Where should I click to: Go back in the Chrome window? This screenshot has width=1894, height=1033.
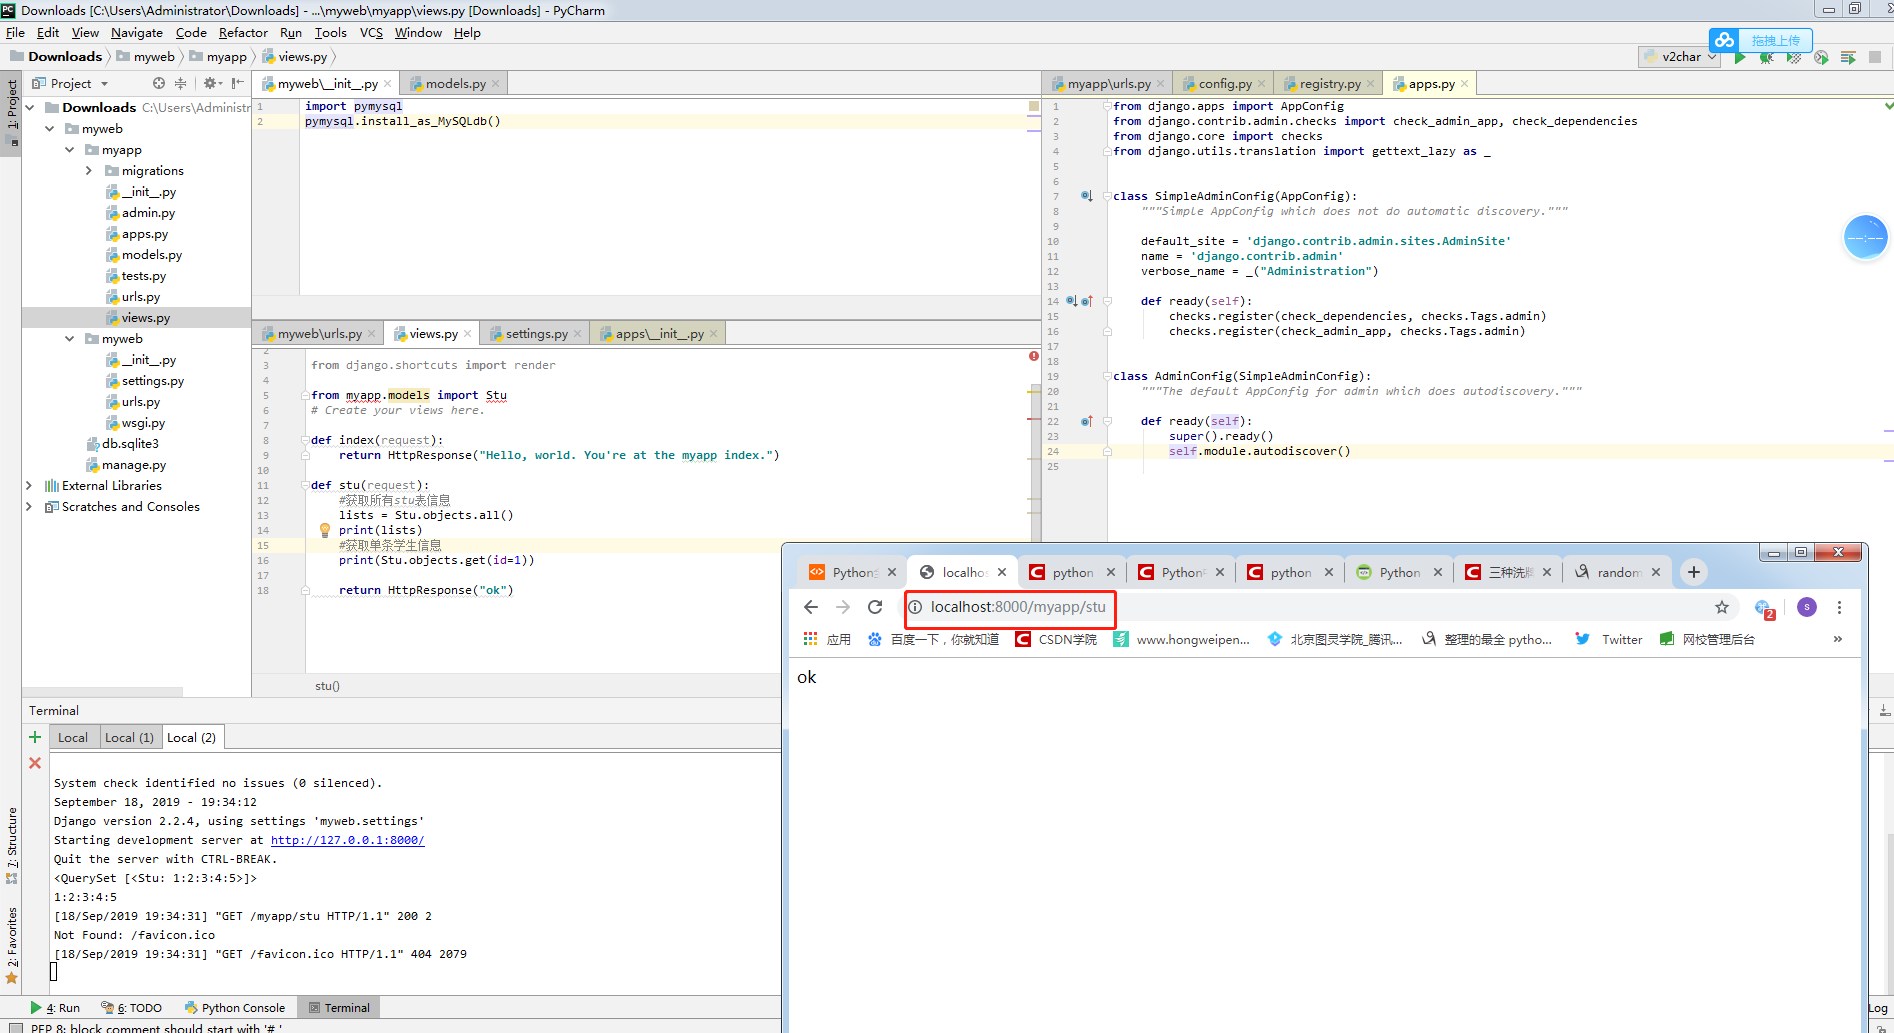(x=811, y=607)
